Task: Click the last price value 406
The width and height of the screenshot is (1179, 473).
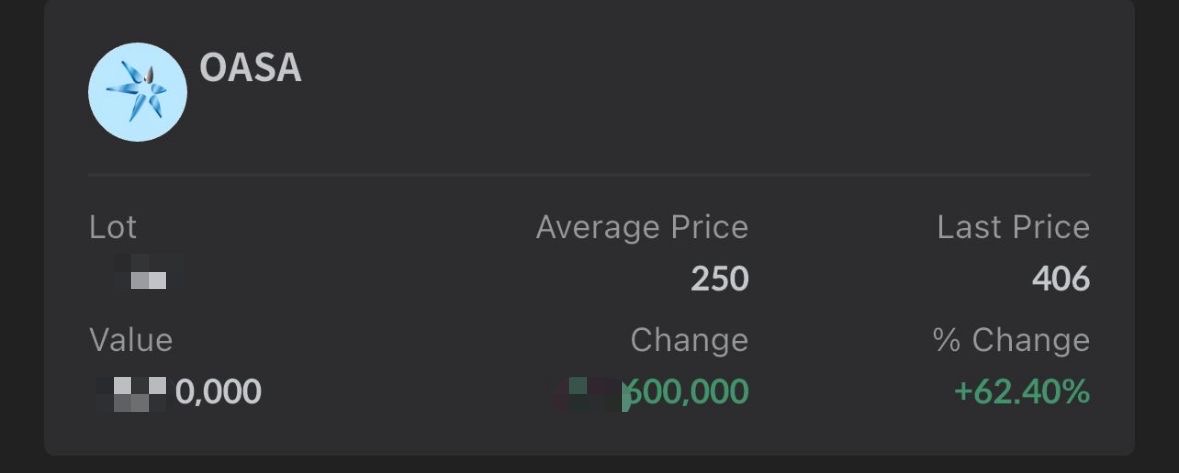Action: tap(1060, 278)
